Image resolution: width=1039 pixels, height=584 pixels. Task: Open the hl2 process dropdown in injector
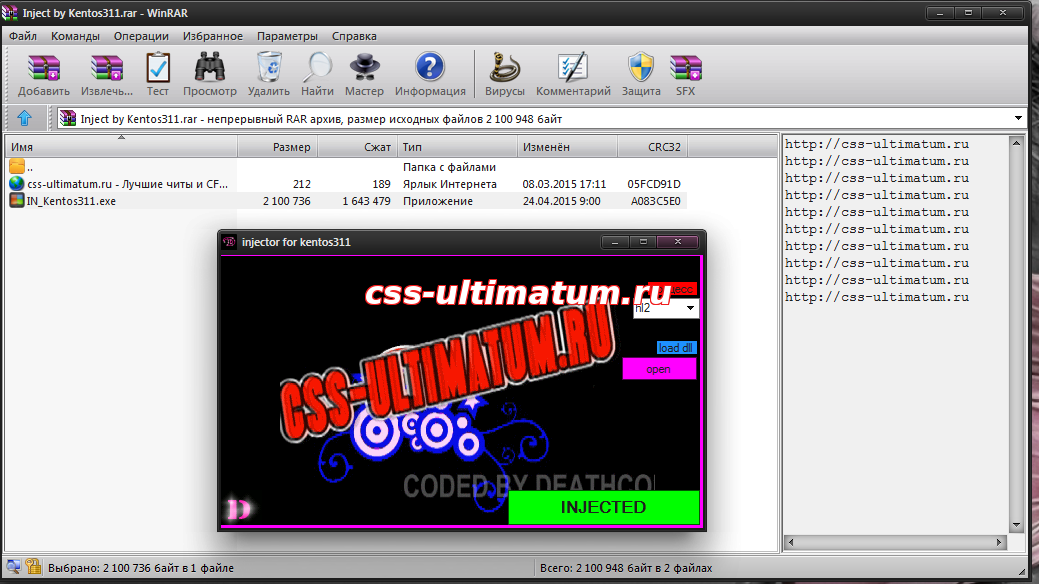[x=690, y=308]
